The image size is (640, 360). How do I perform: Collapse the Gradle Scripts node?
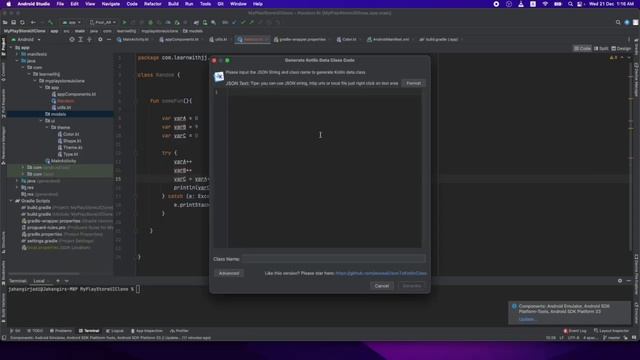11,201
